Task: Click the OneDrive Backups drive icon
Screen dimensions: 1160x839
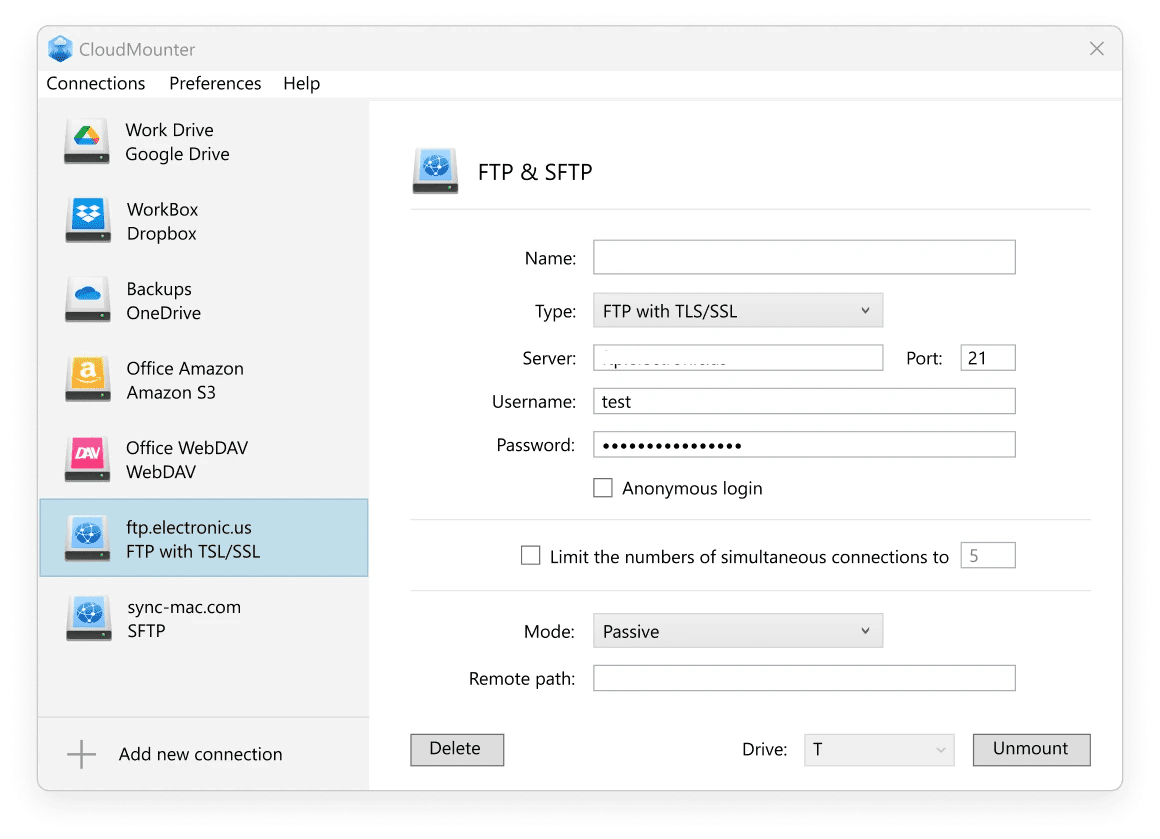Action: point(88,300)
